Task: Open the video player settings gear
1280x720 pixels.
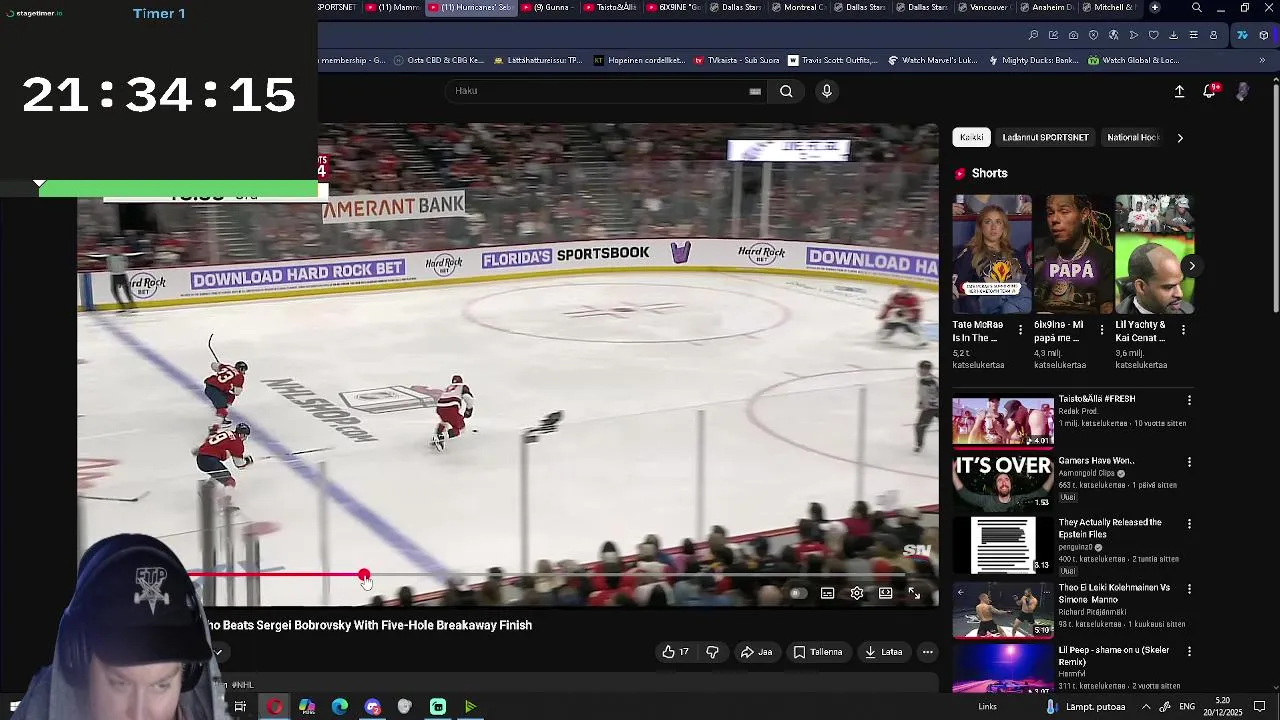Action: tap(857, 593)
